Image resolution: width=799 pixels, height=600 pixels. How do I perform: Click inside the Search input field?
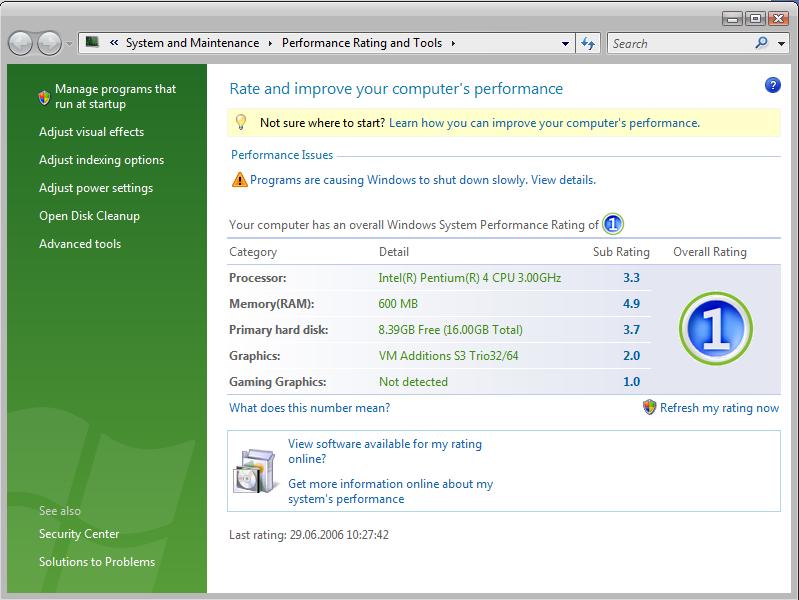coord(679,44)
